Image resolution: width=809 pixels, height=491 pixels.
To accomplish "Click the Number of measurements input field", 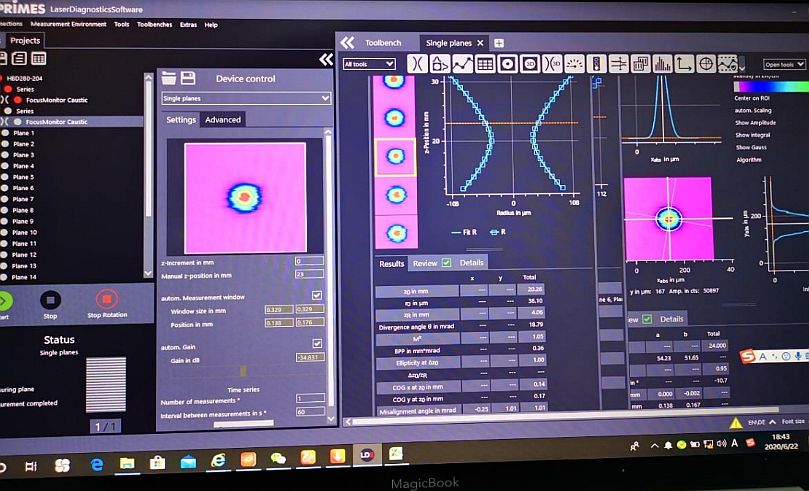I will pos(310,399).
